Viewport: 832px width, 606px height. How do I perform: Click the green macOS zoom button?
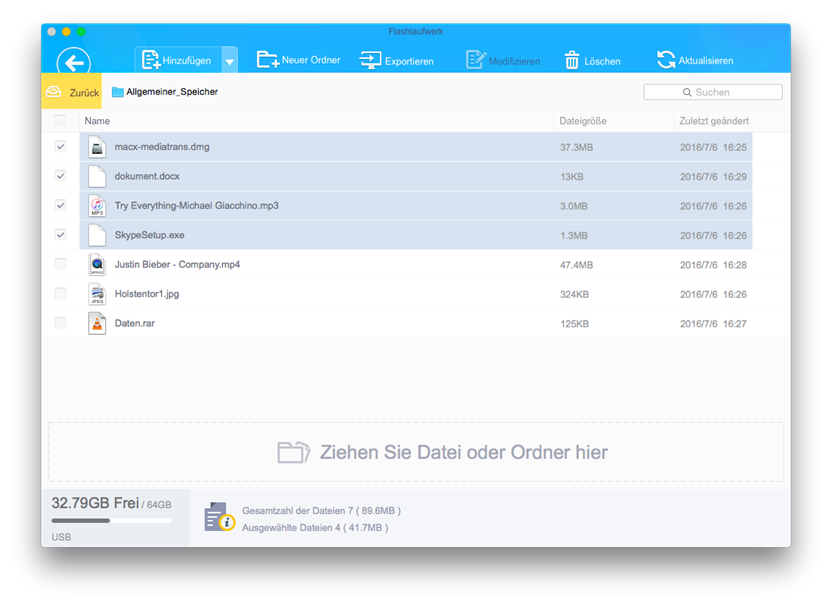pyautogui.click(x=81, y=31)
